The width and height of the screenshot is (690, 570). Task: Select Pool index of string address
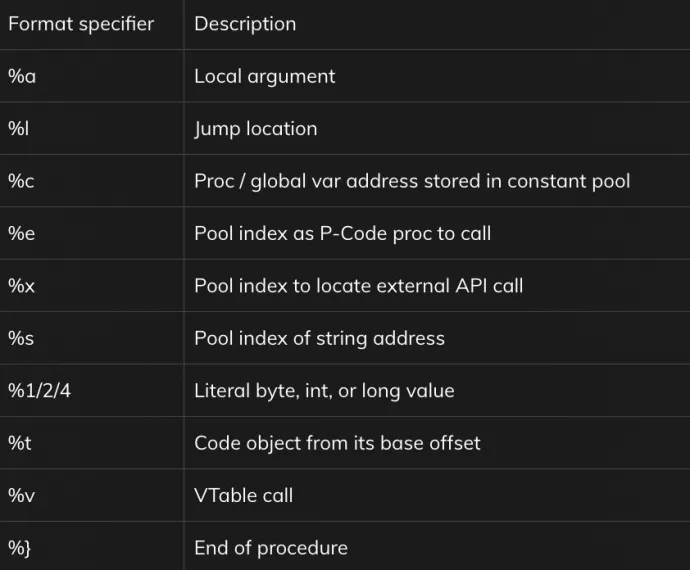click(319, 339)
